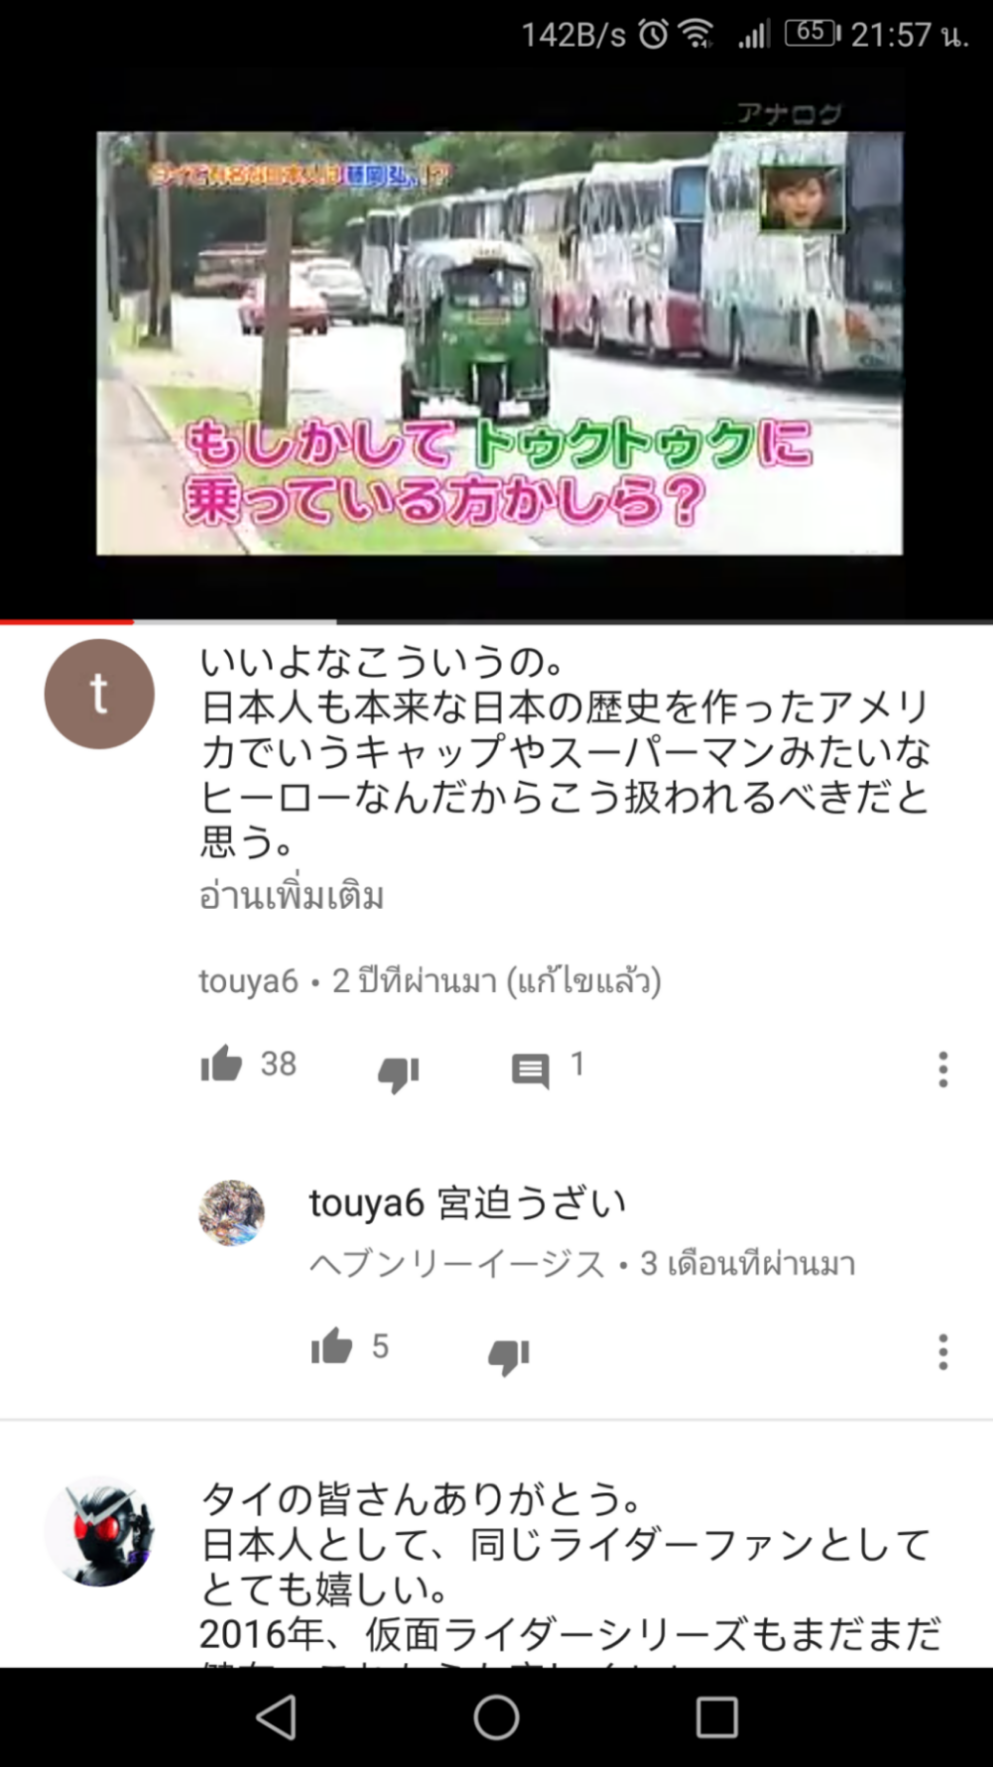This screenshot has height=1767, width=993.
Task: Open ヘブンリーイージス channel name link
Action: [x=457, y=1264]
